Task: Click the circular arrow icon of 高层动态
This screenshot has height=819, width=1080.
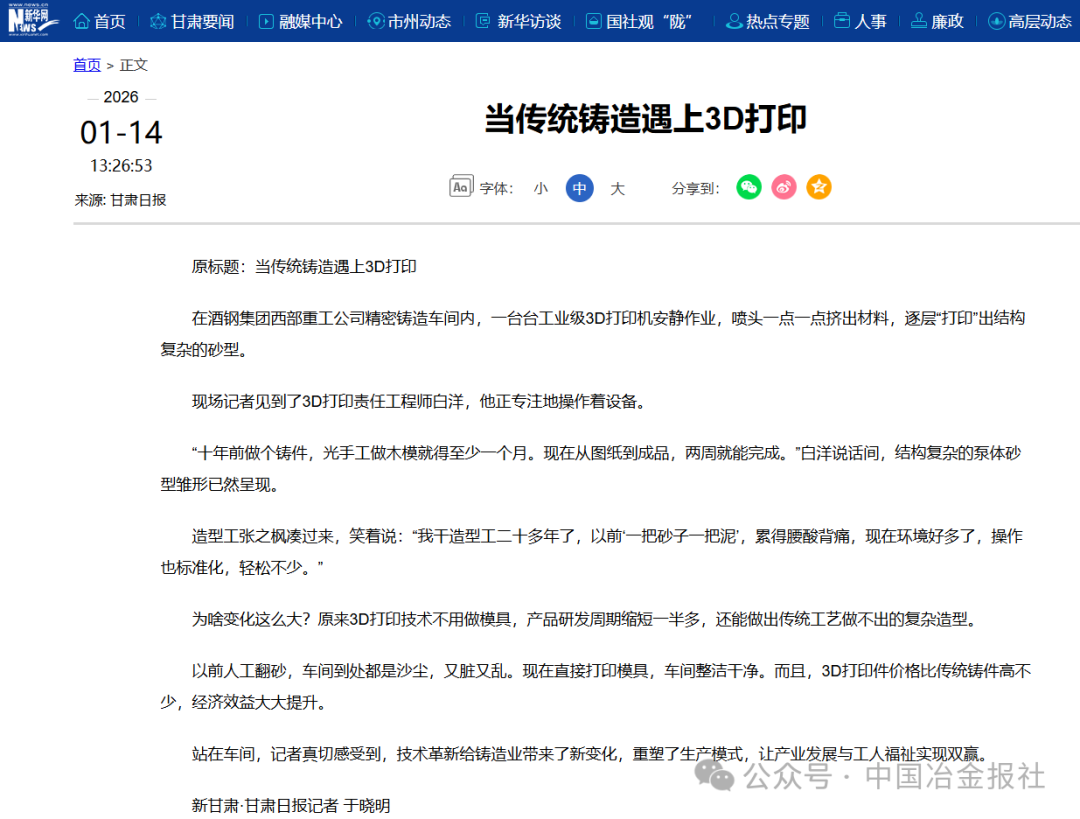Action: (x=995, y=20)
